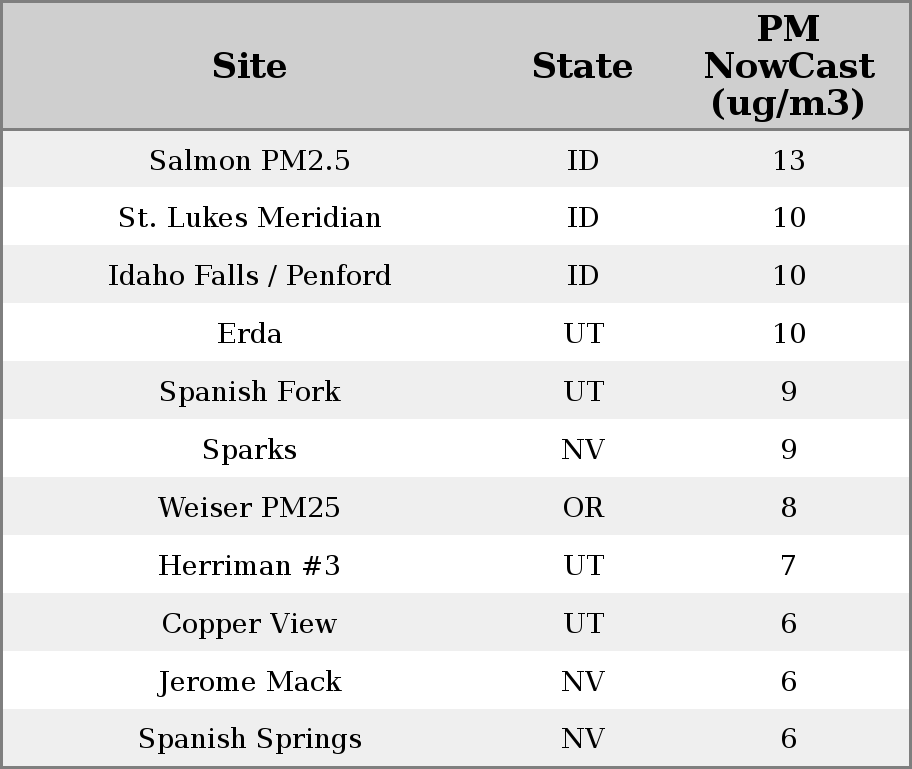Click the Site column header

click(x=249, y=66)
